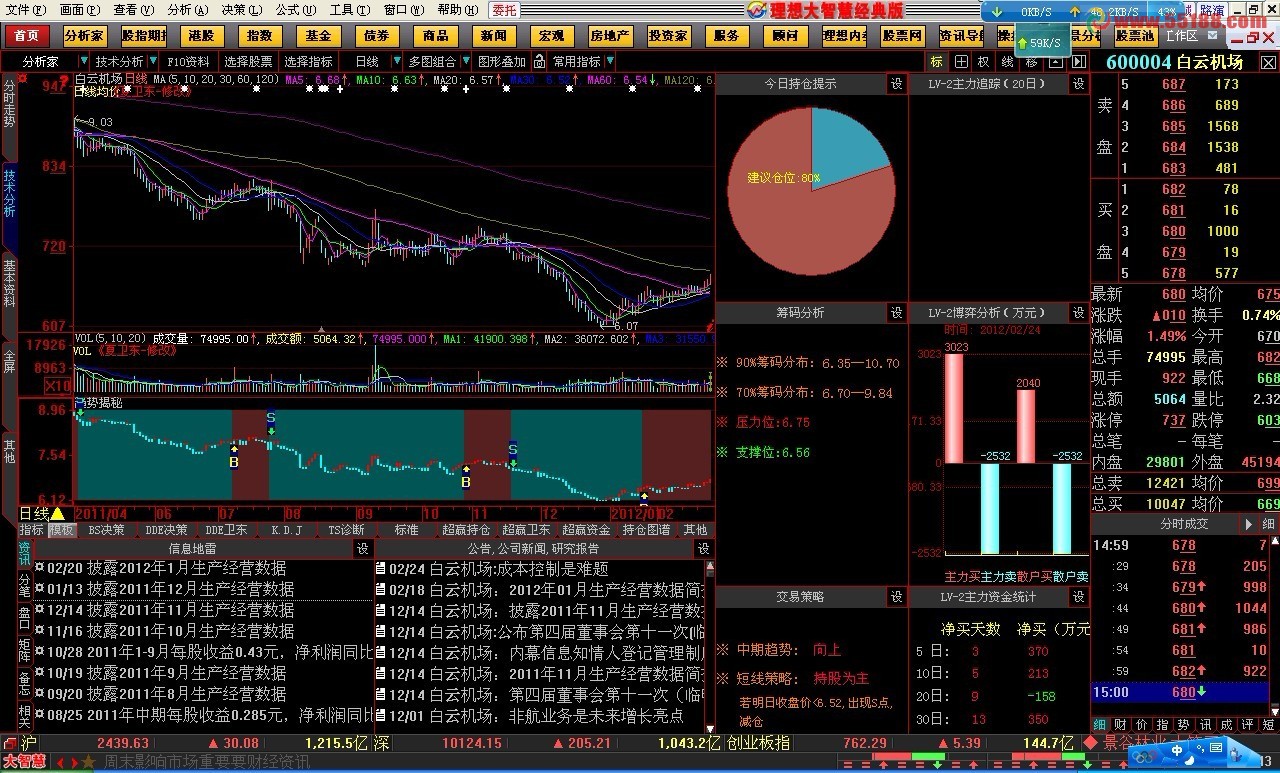This screenshot has width=1280, height=773.
Task: Expand the 技术分析 dropdown arrow
Action: (x=154, y=61)
